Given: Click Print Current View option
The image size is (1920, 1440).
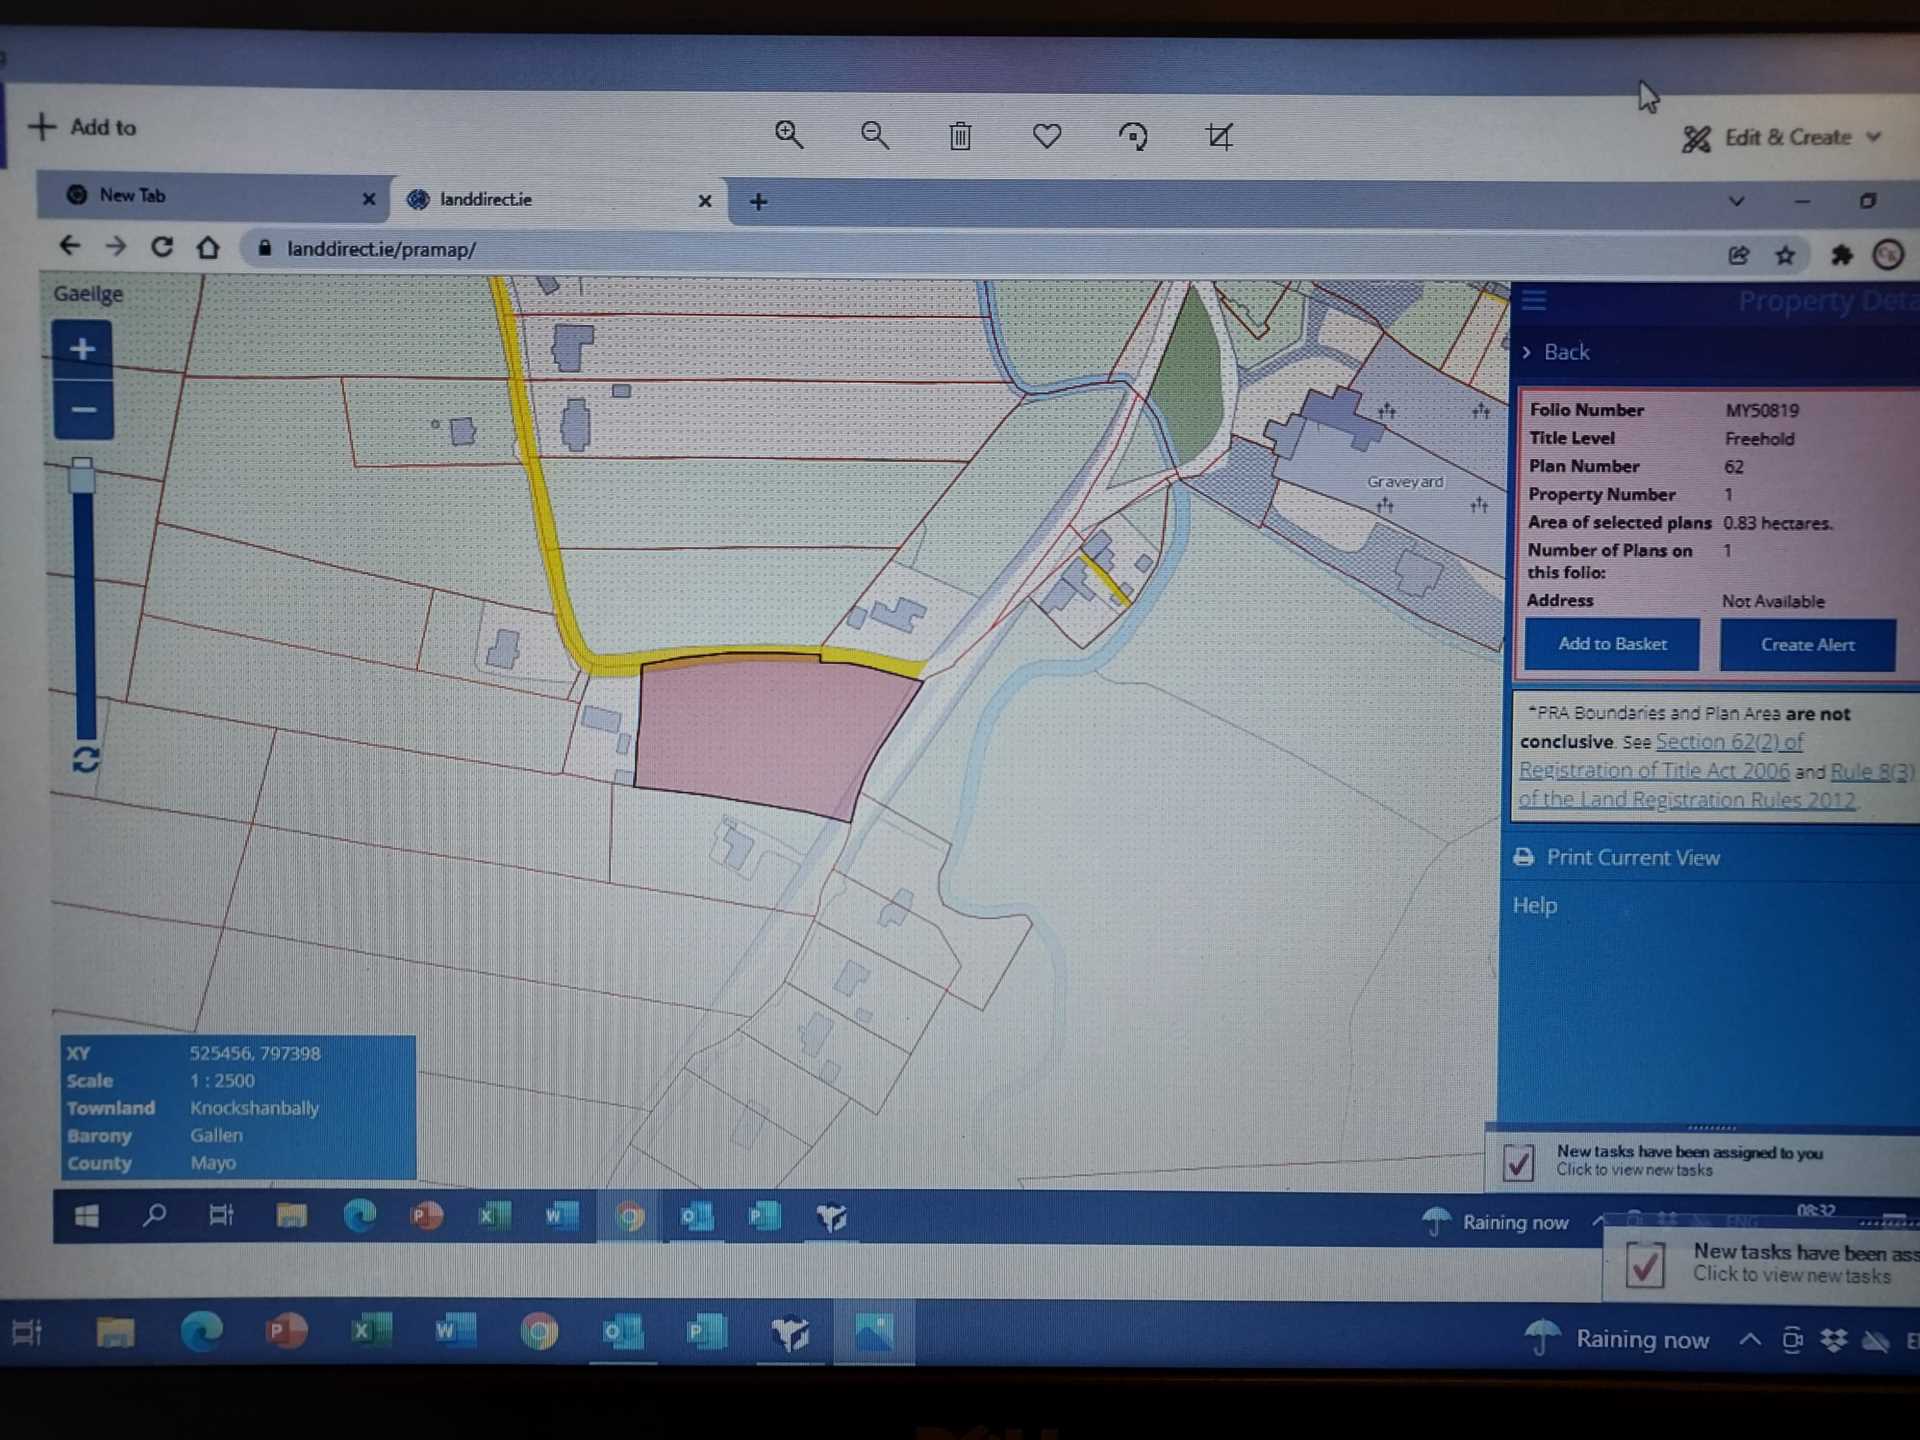Looking at the screenshot, I should [x=1631, y=857].
